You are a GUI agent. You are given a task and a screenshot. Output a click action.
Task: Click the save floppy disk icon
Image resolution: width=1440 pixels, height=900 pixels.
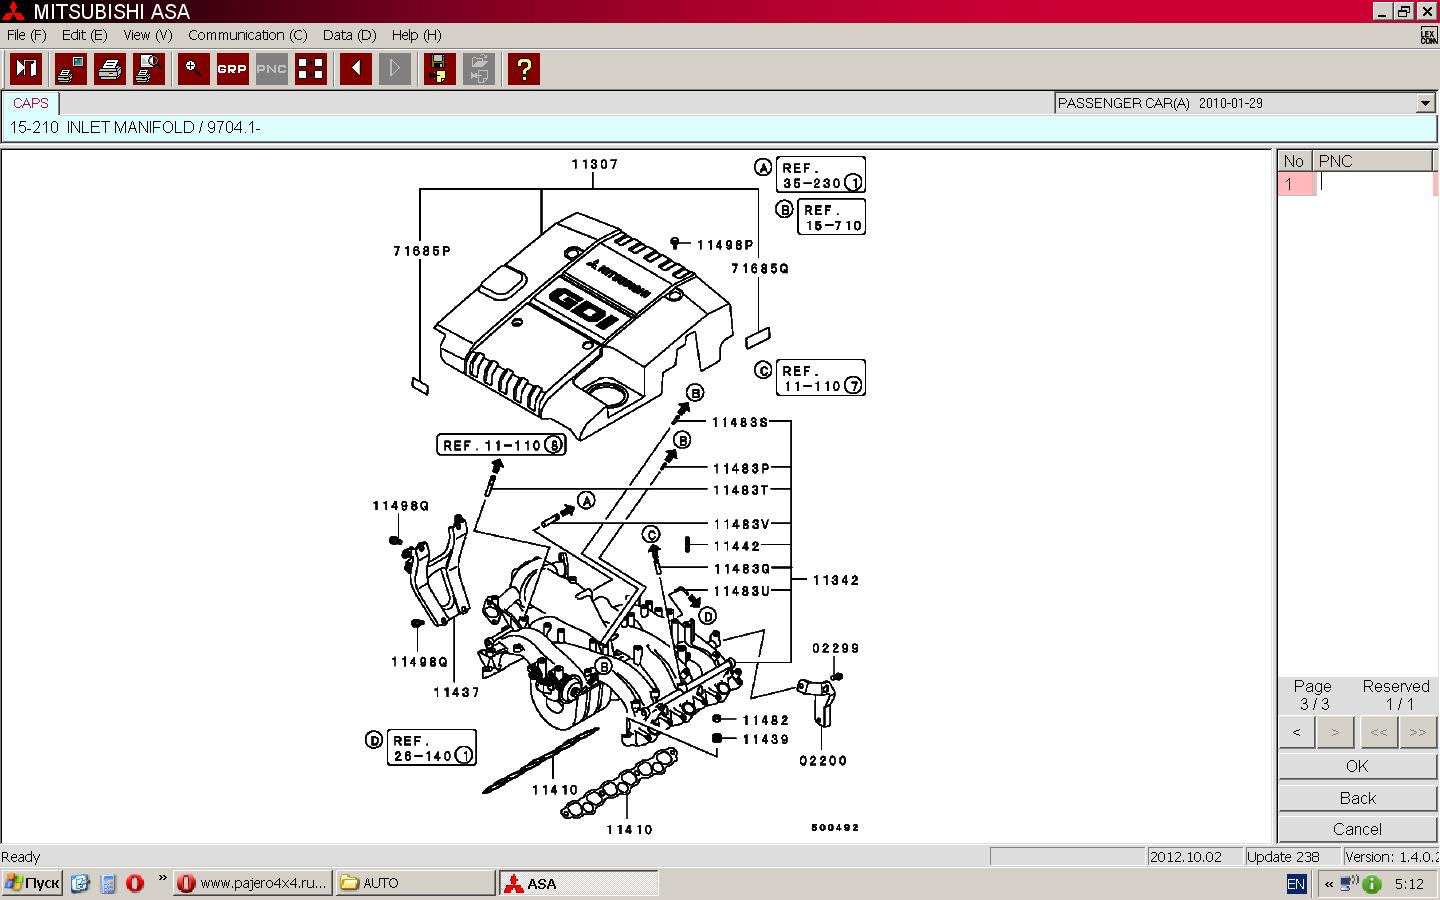tap(439, 69)
